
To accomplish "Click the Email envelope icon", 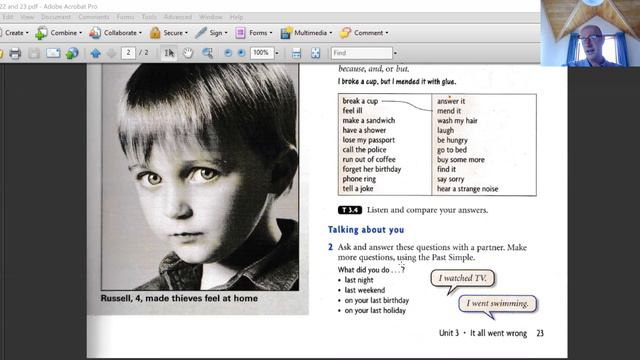I will pos(53,53).
